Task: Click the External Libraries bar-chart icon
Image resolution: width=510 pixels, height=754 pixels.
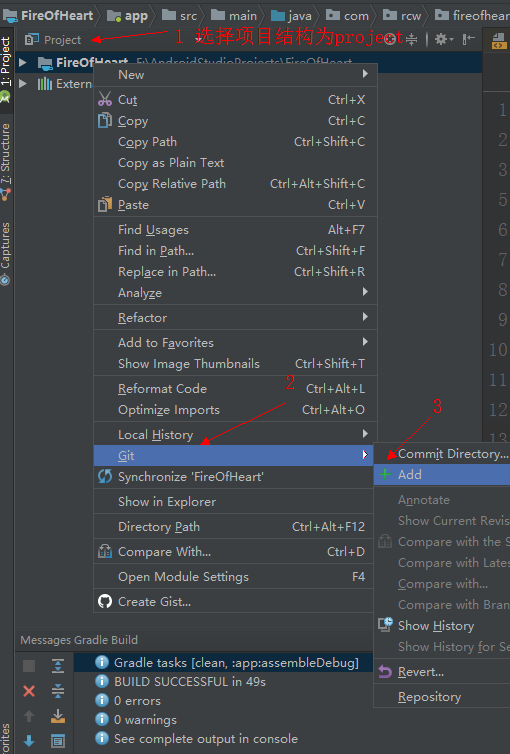Action: click(x=45, y=84)
